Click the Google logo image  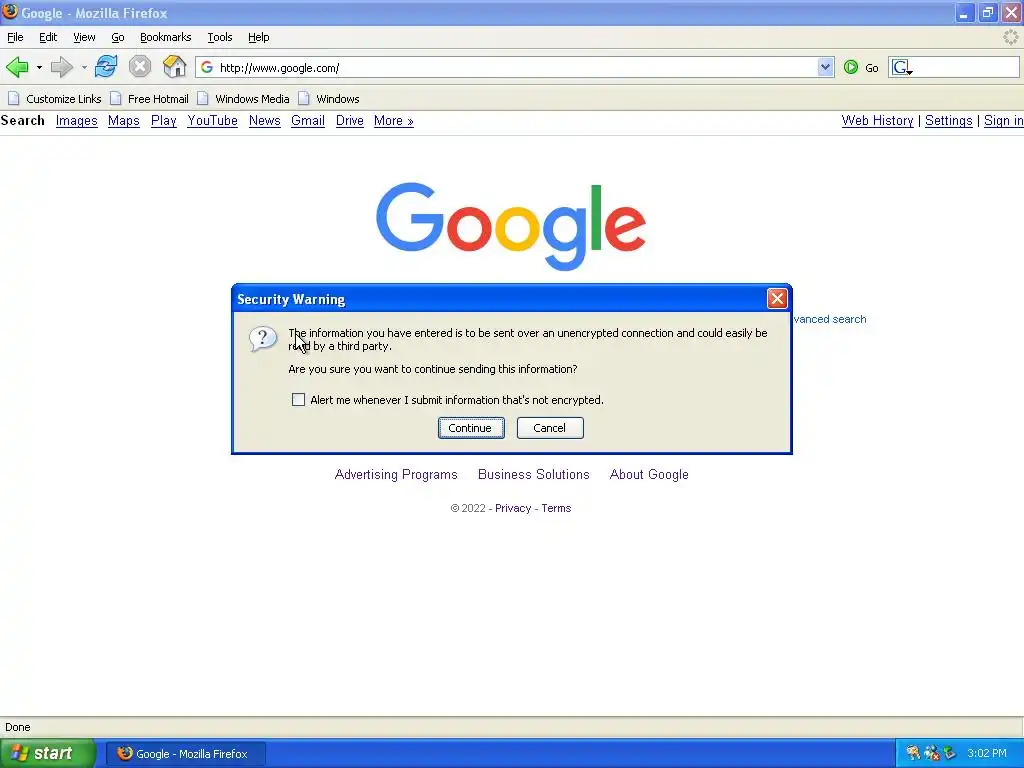[x=511, y=226]
